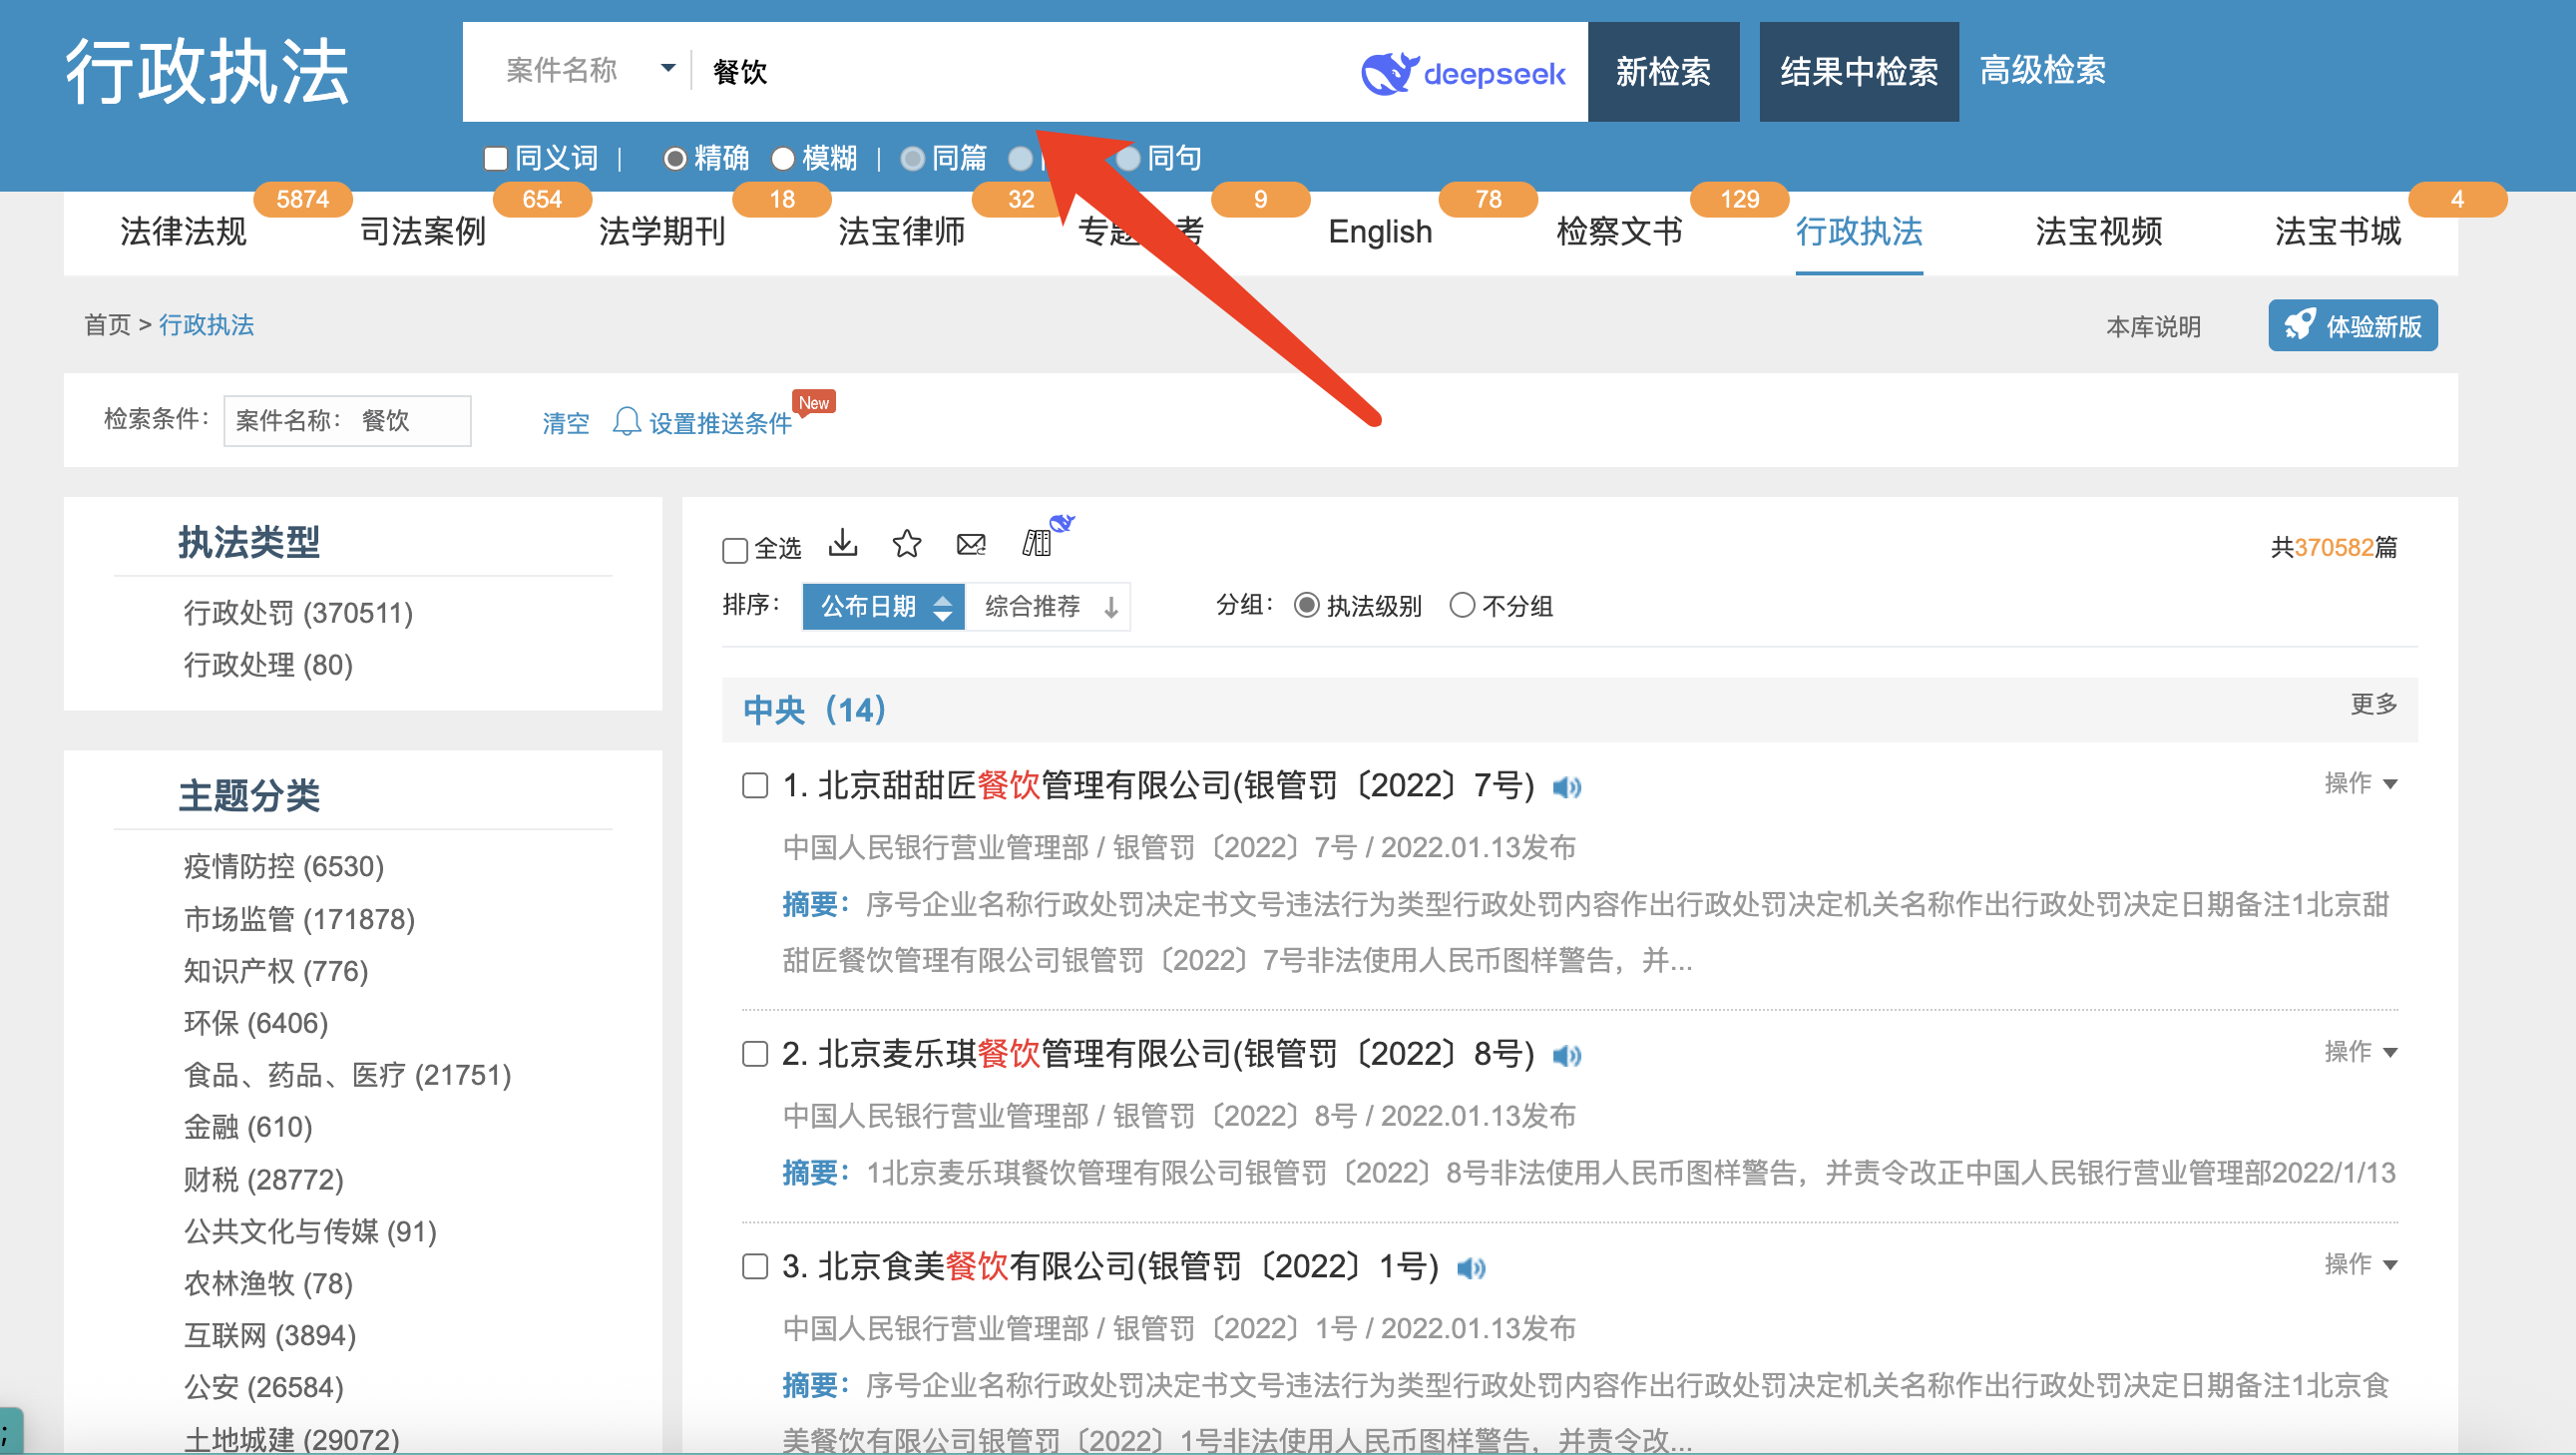Click the 结果中检索 button

coord(1857,72)
